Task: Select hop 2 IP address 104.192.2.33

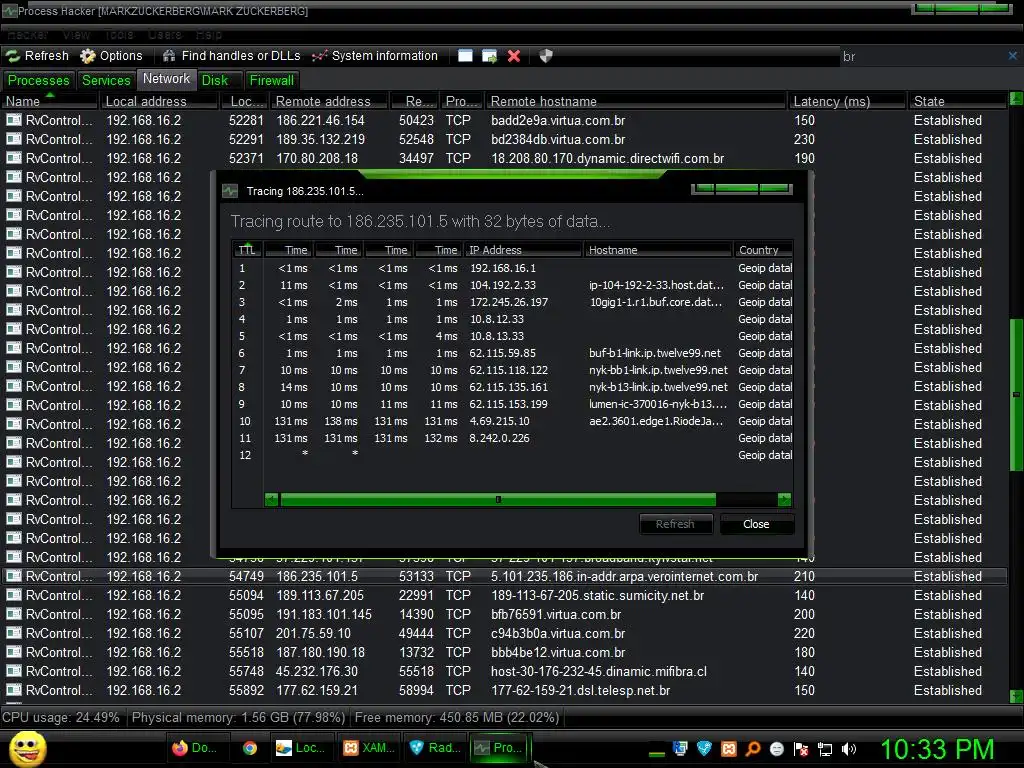Action: click(x=503, y=285)
